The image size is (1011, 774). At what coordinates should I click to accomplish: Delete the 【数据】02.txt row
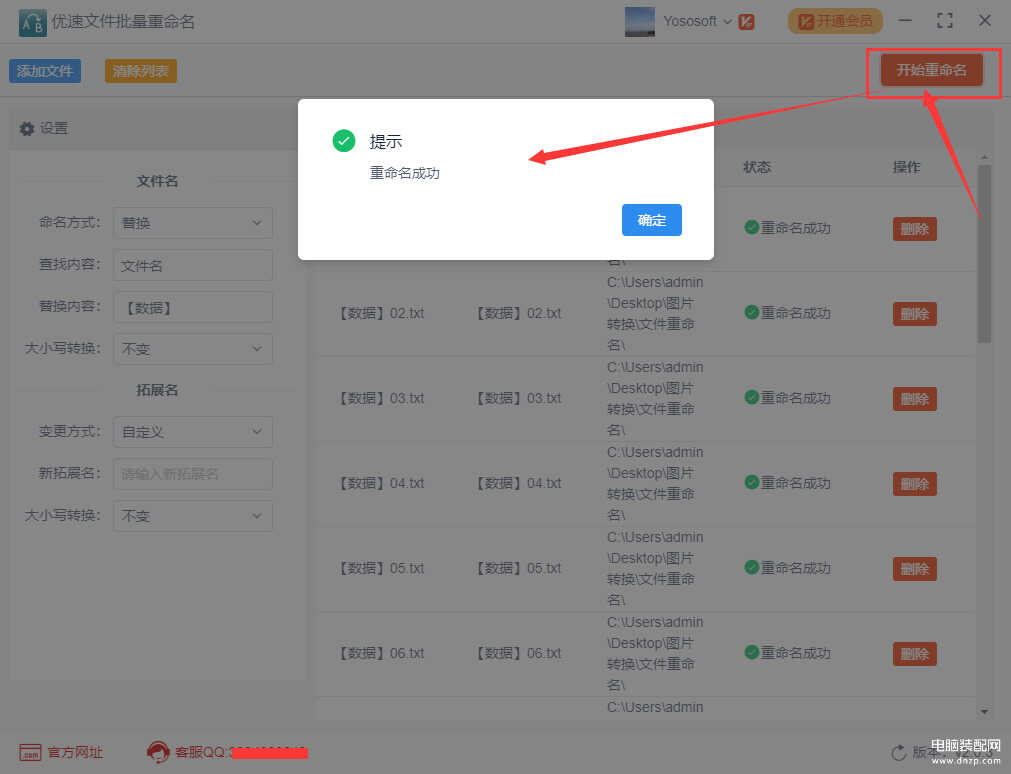point(914,314)
